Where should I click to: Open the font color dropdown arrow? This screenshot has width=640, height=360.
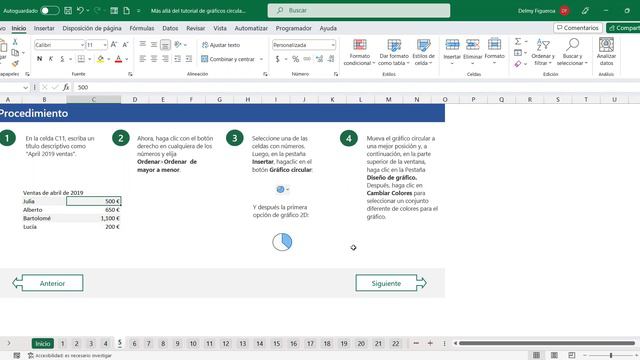tap(127, 60)
